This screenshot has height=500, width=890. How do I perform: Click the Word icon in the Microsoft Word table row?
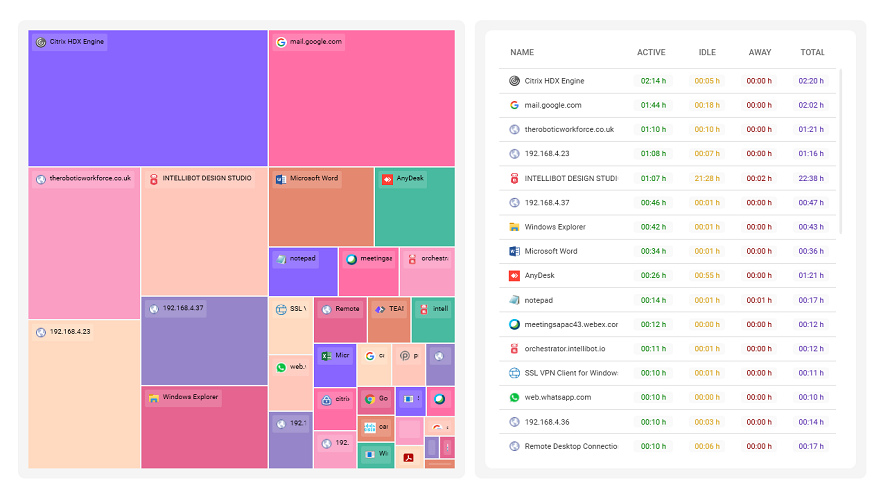[x=514, y=251]
